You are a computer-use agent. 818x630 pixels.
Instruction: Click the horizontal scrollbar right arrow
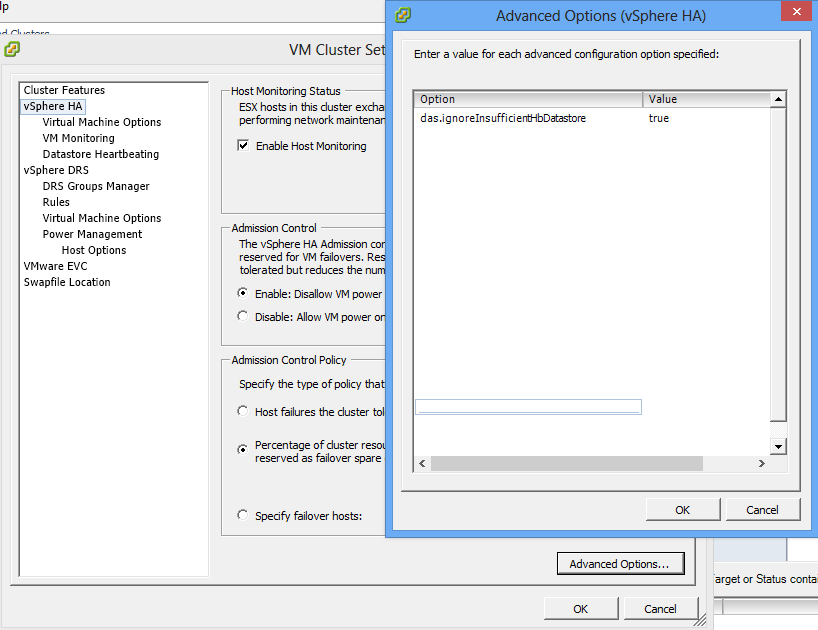[x=761, y=464]
